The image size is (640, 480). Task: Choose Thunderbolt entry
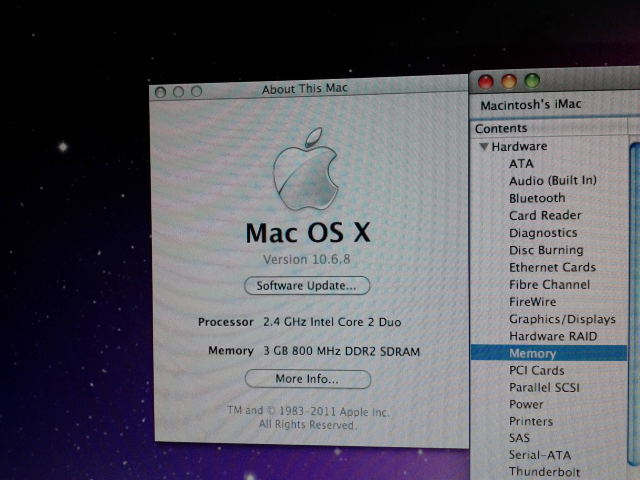point(544,472)
